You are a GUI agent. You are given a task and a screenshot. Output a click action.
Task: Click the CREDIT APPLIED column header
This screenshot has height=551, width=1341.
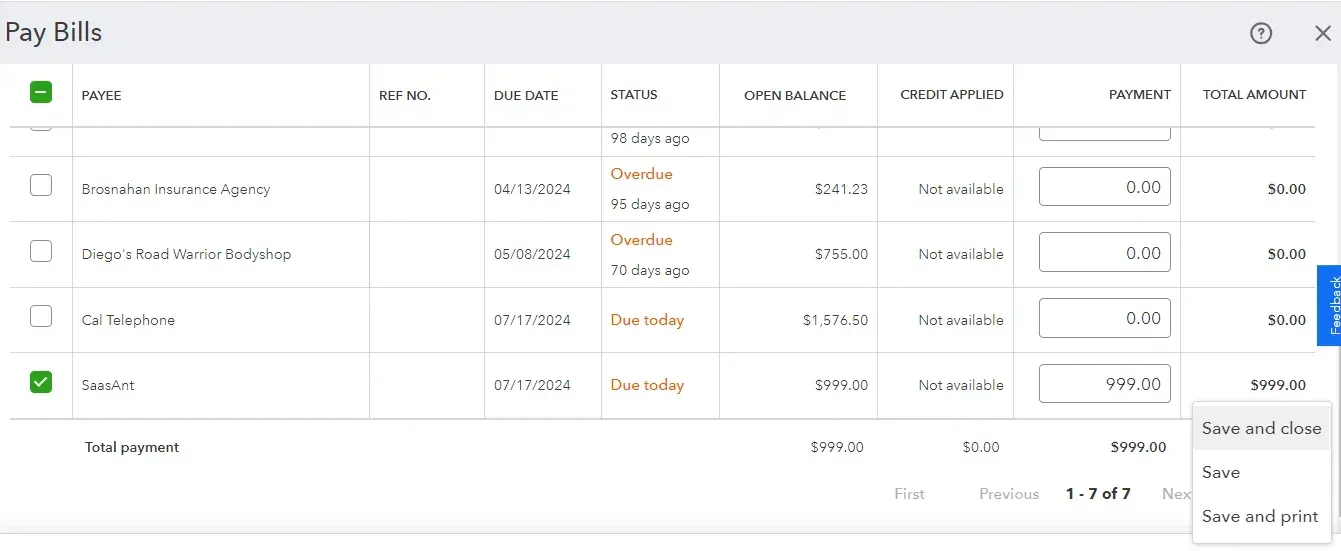click(x=952, y=95)
